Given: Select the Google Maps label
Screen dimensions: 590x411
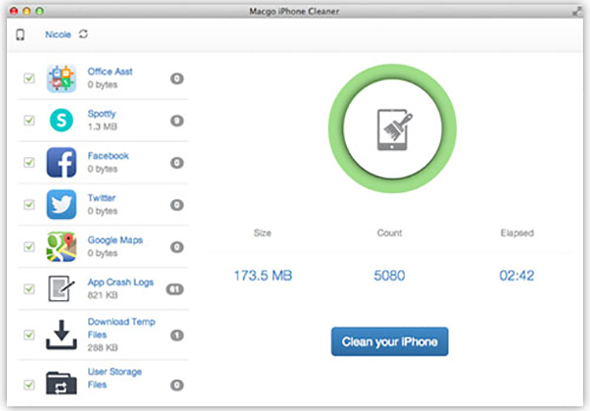Looking at the screenshot, I should point(115,240).
